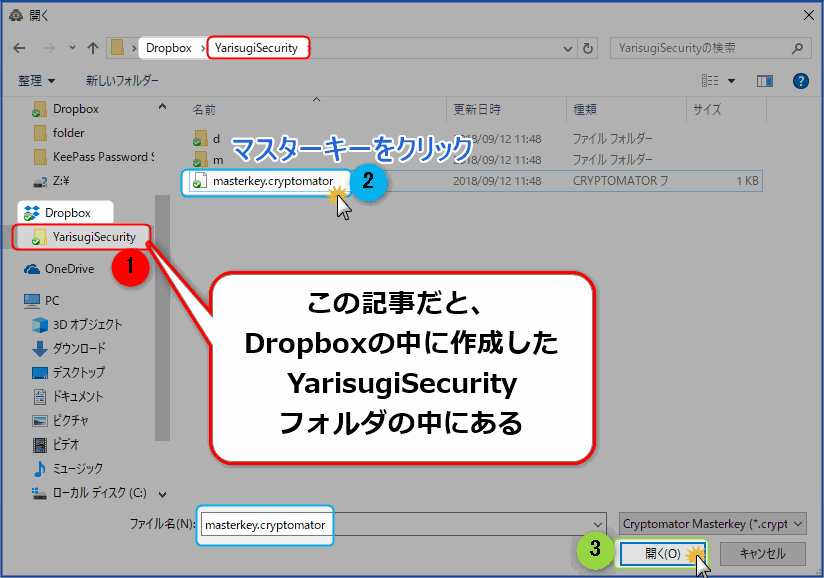Select PC in the navigation pane
Screen dimensions: 824x578
pyautogui.click(x=52, y=301)
